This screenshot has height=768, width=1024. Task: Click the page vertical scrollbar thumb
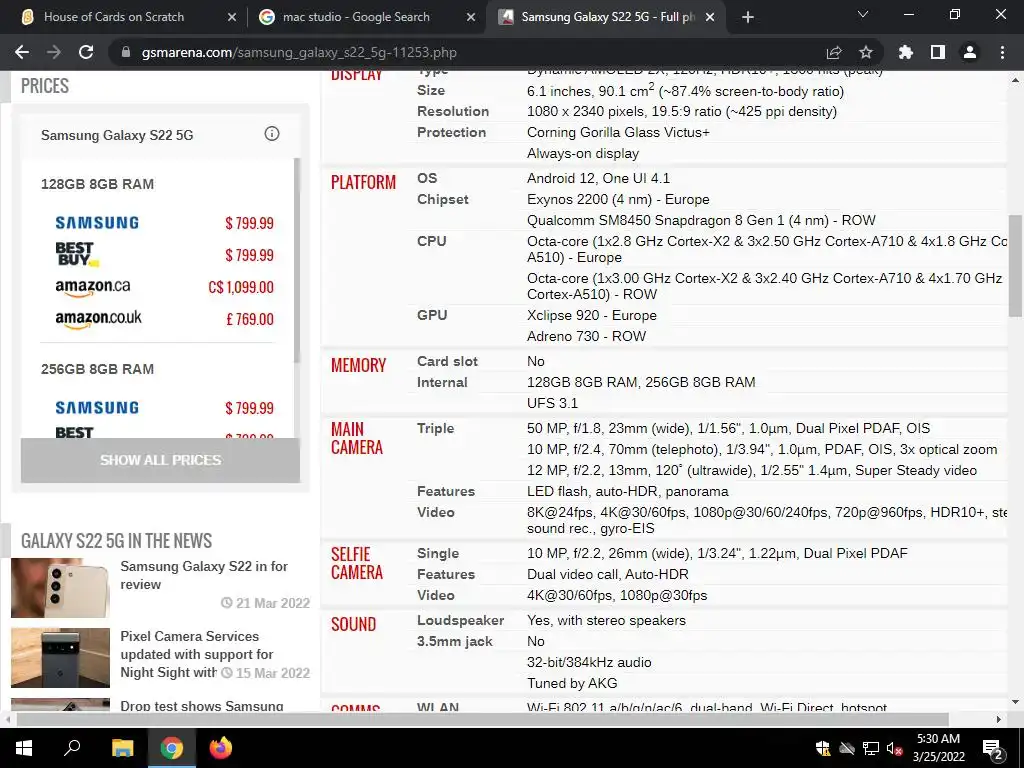click(x=1015, y=266)
